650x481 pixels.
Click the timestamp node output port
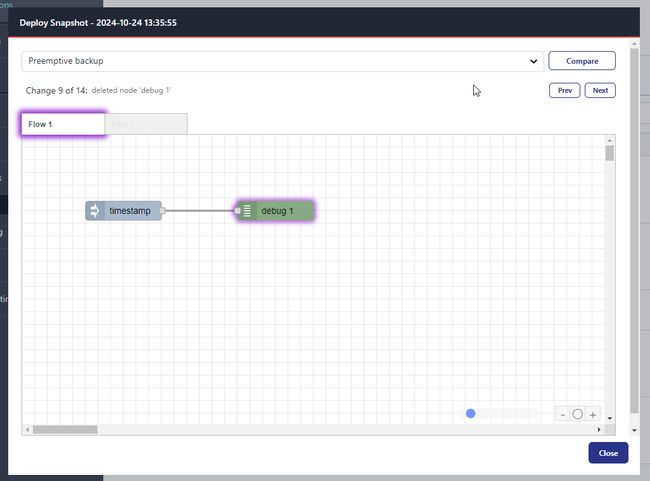tap(163, 211)
